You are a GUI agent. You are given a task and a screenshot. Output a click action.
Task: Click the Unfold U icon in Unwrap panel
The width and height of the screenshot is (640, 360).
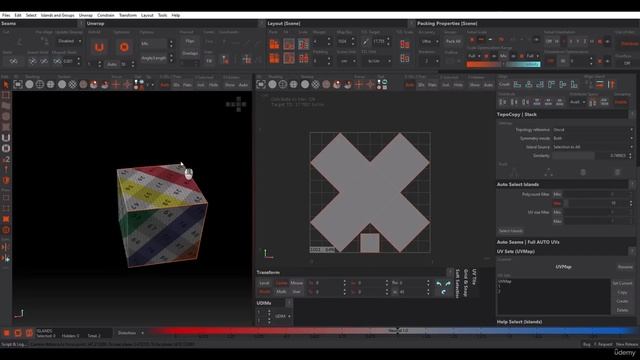click(99, 48)
